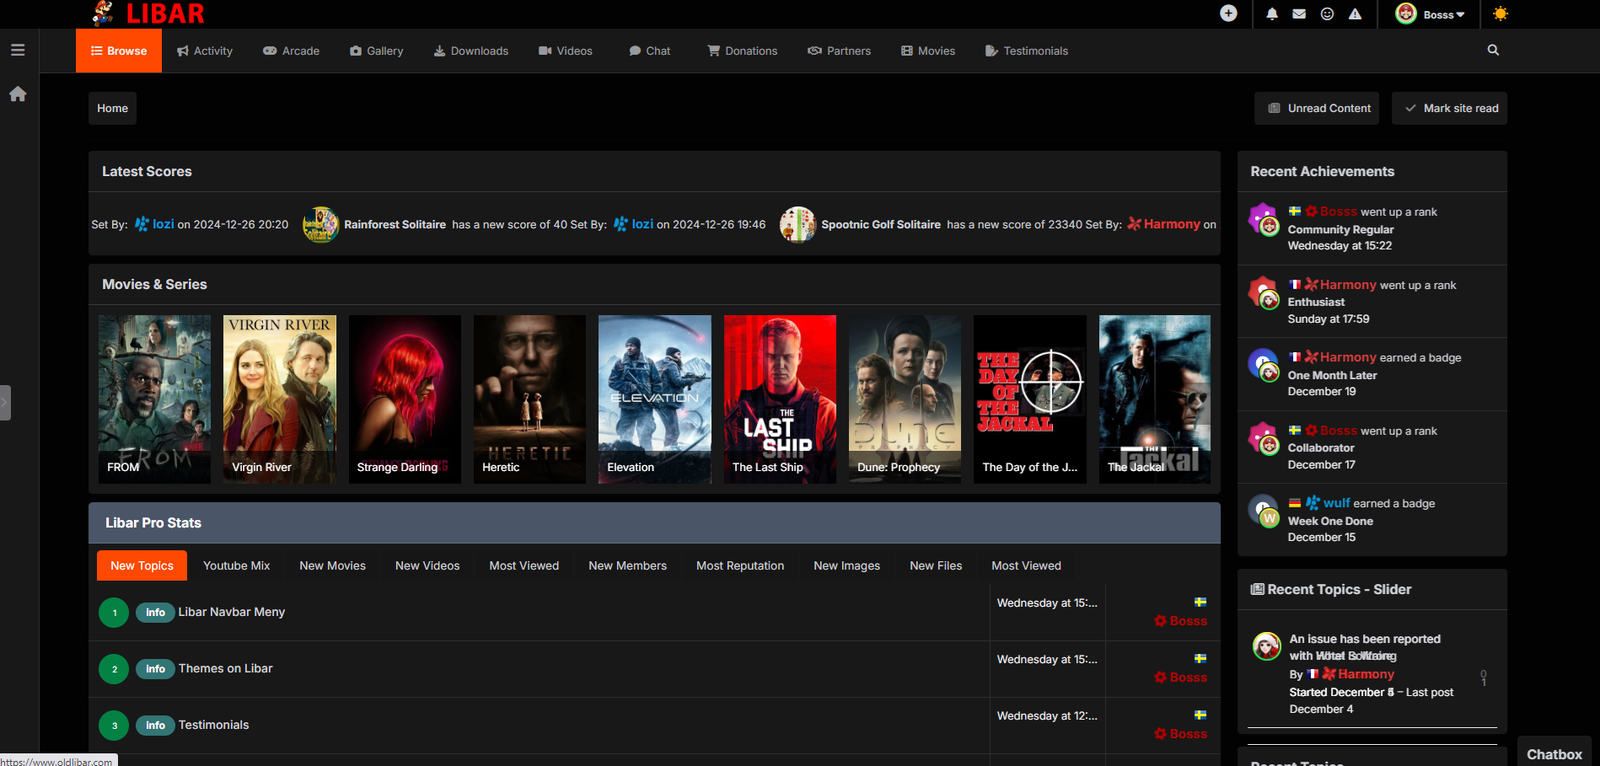Open The Day of the Jackal poster
Screen dimensions: 1600x766
pyautogui.click(x=1030, y=399)
